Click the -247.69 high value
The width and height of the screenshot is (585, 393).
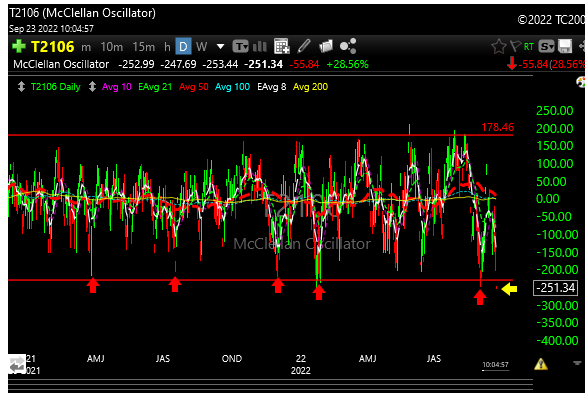(178, 64)
